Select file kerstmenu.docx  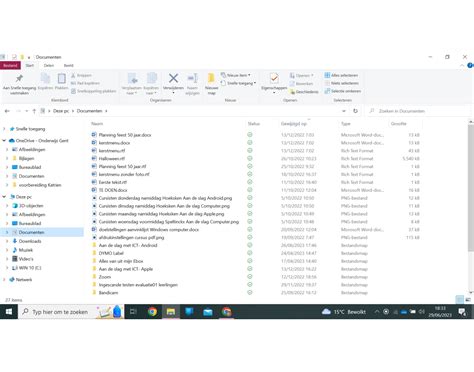[x=114, y=143]
